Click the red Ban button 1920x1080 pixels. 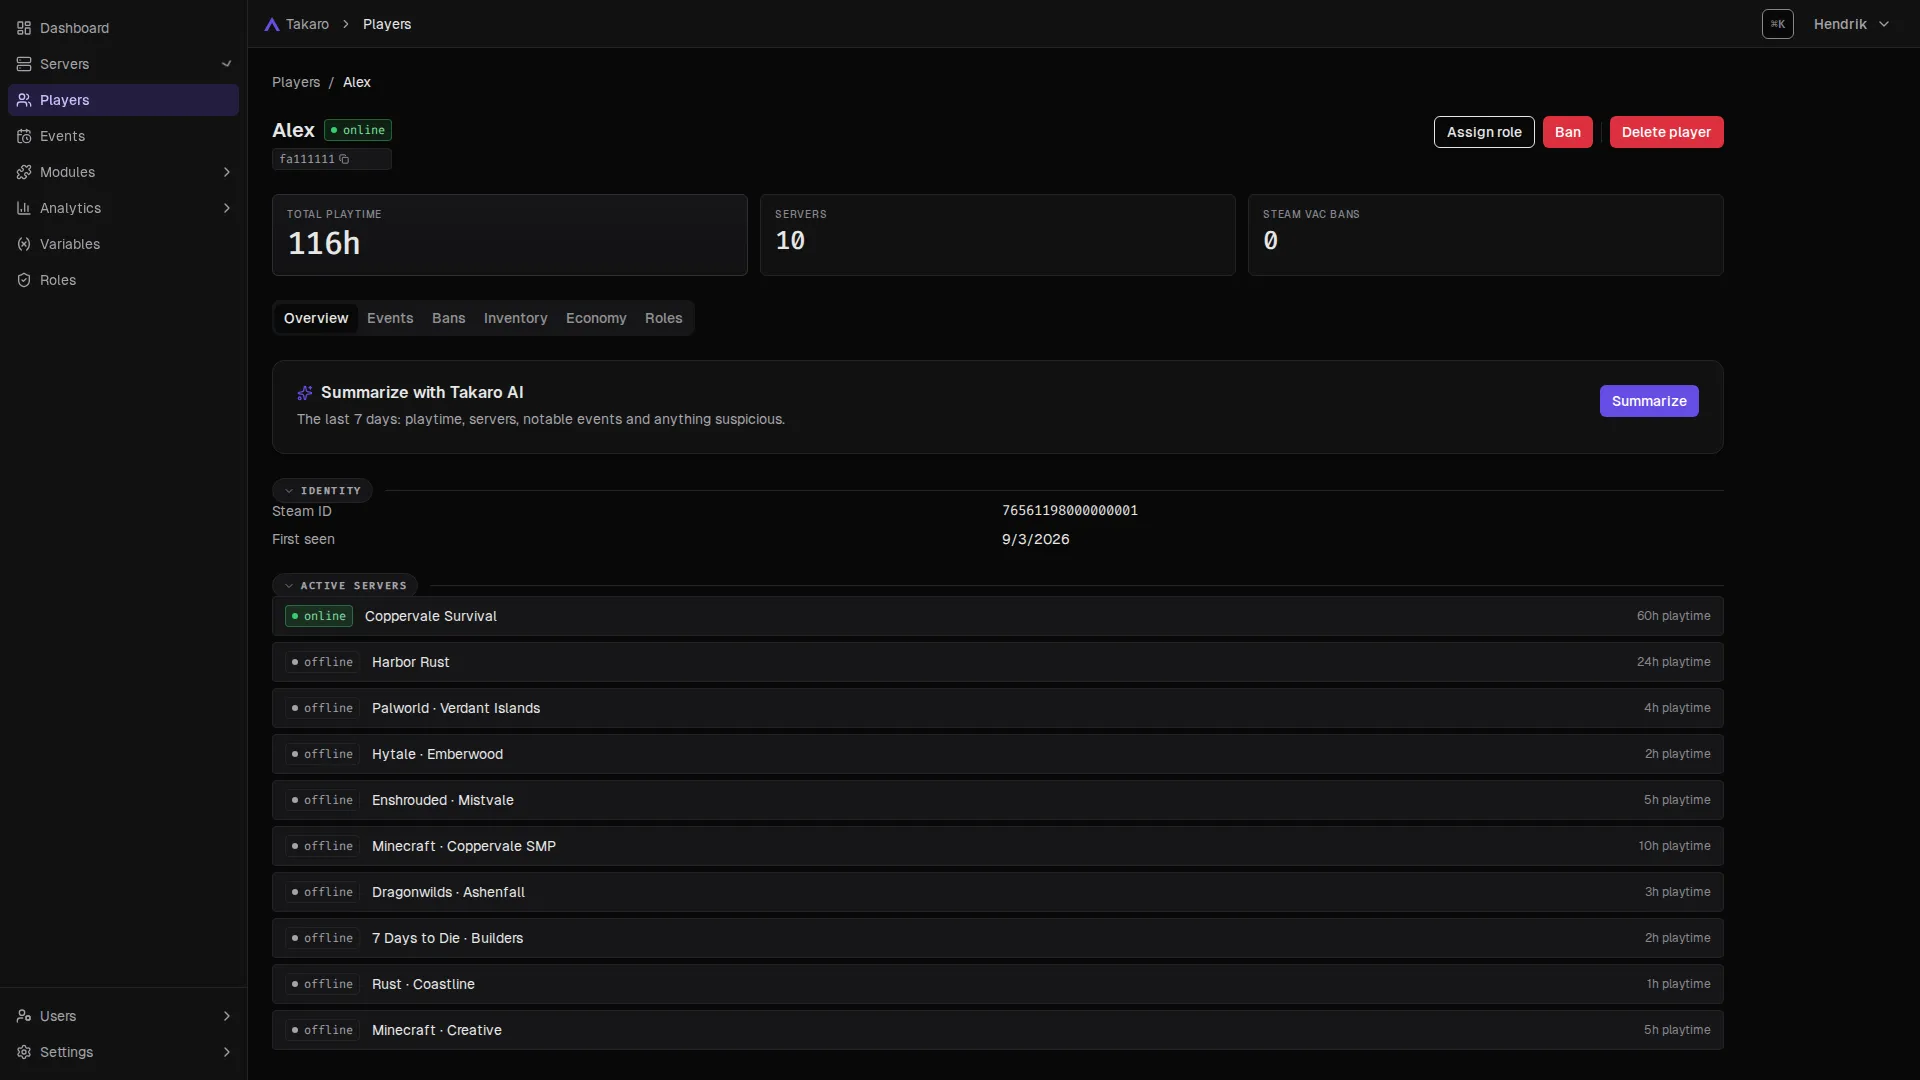pos(1567,132)
